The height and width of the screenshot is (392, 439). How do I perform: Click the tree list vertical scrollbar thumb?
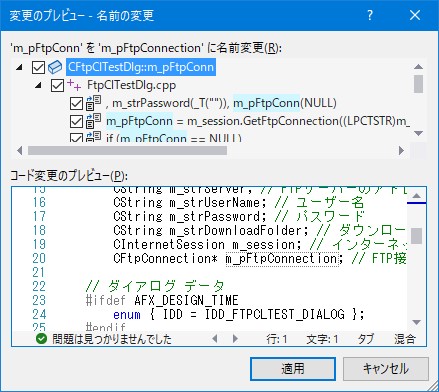click(x=418, y=84)
